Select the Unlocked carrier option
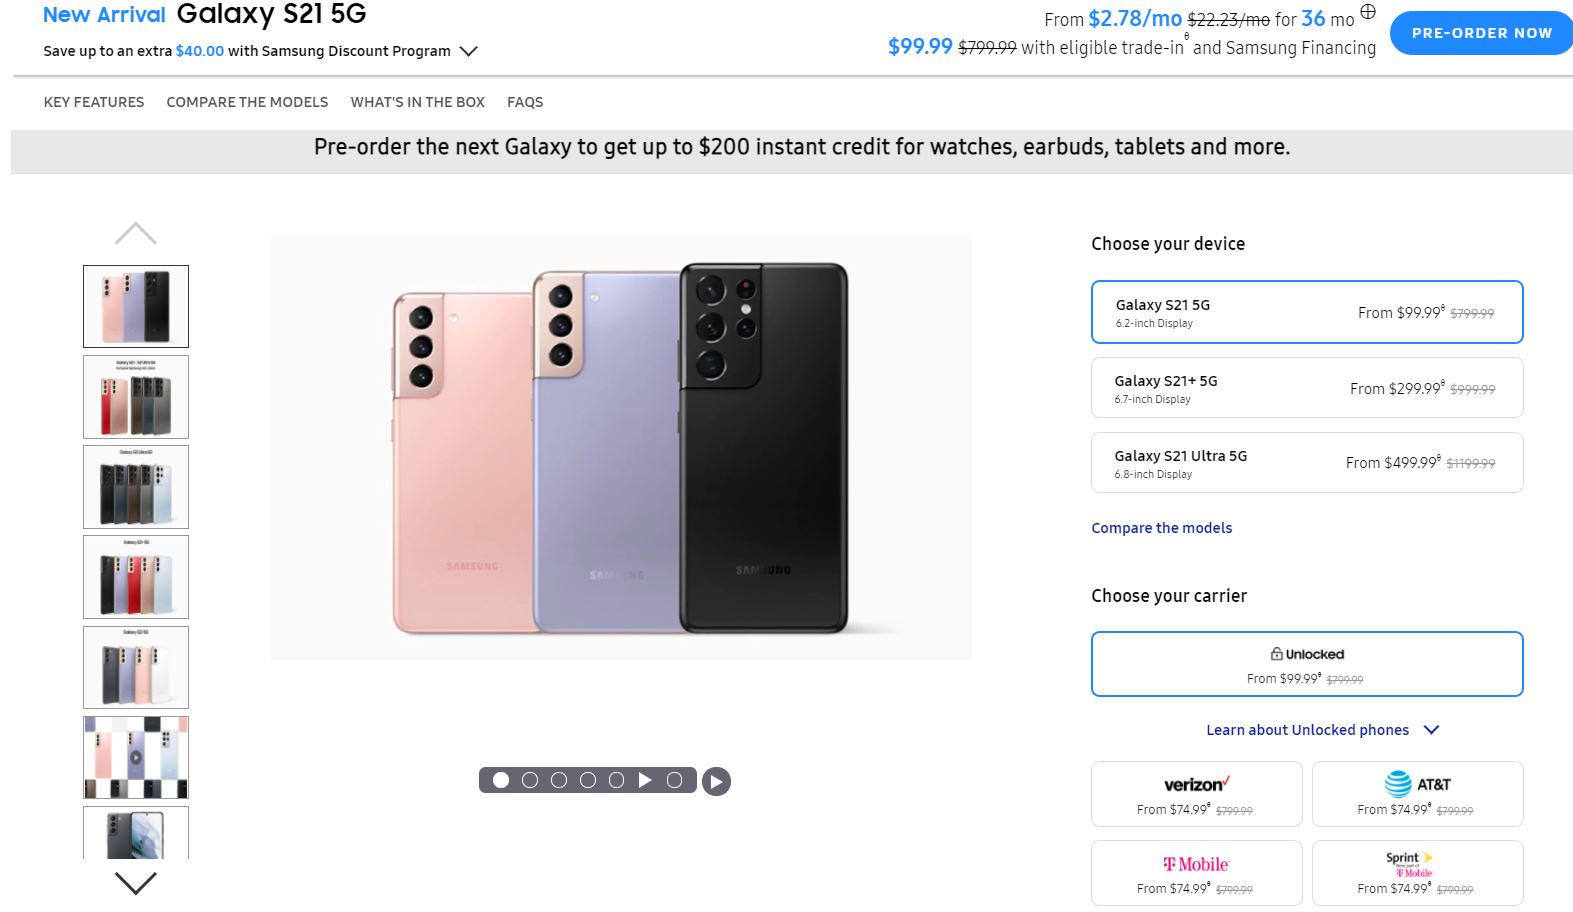 click(1306, 664)
